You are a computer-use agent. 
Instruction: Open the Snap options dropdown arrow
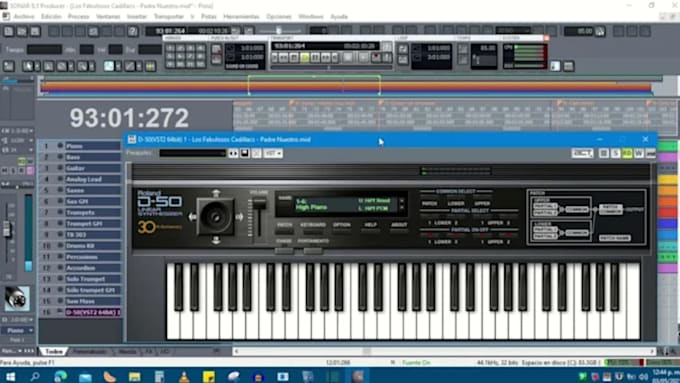(x=118, y=66)
